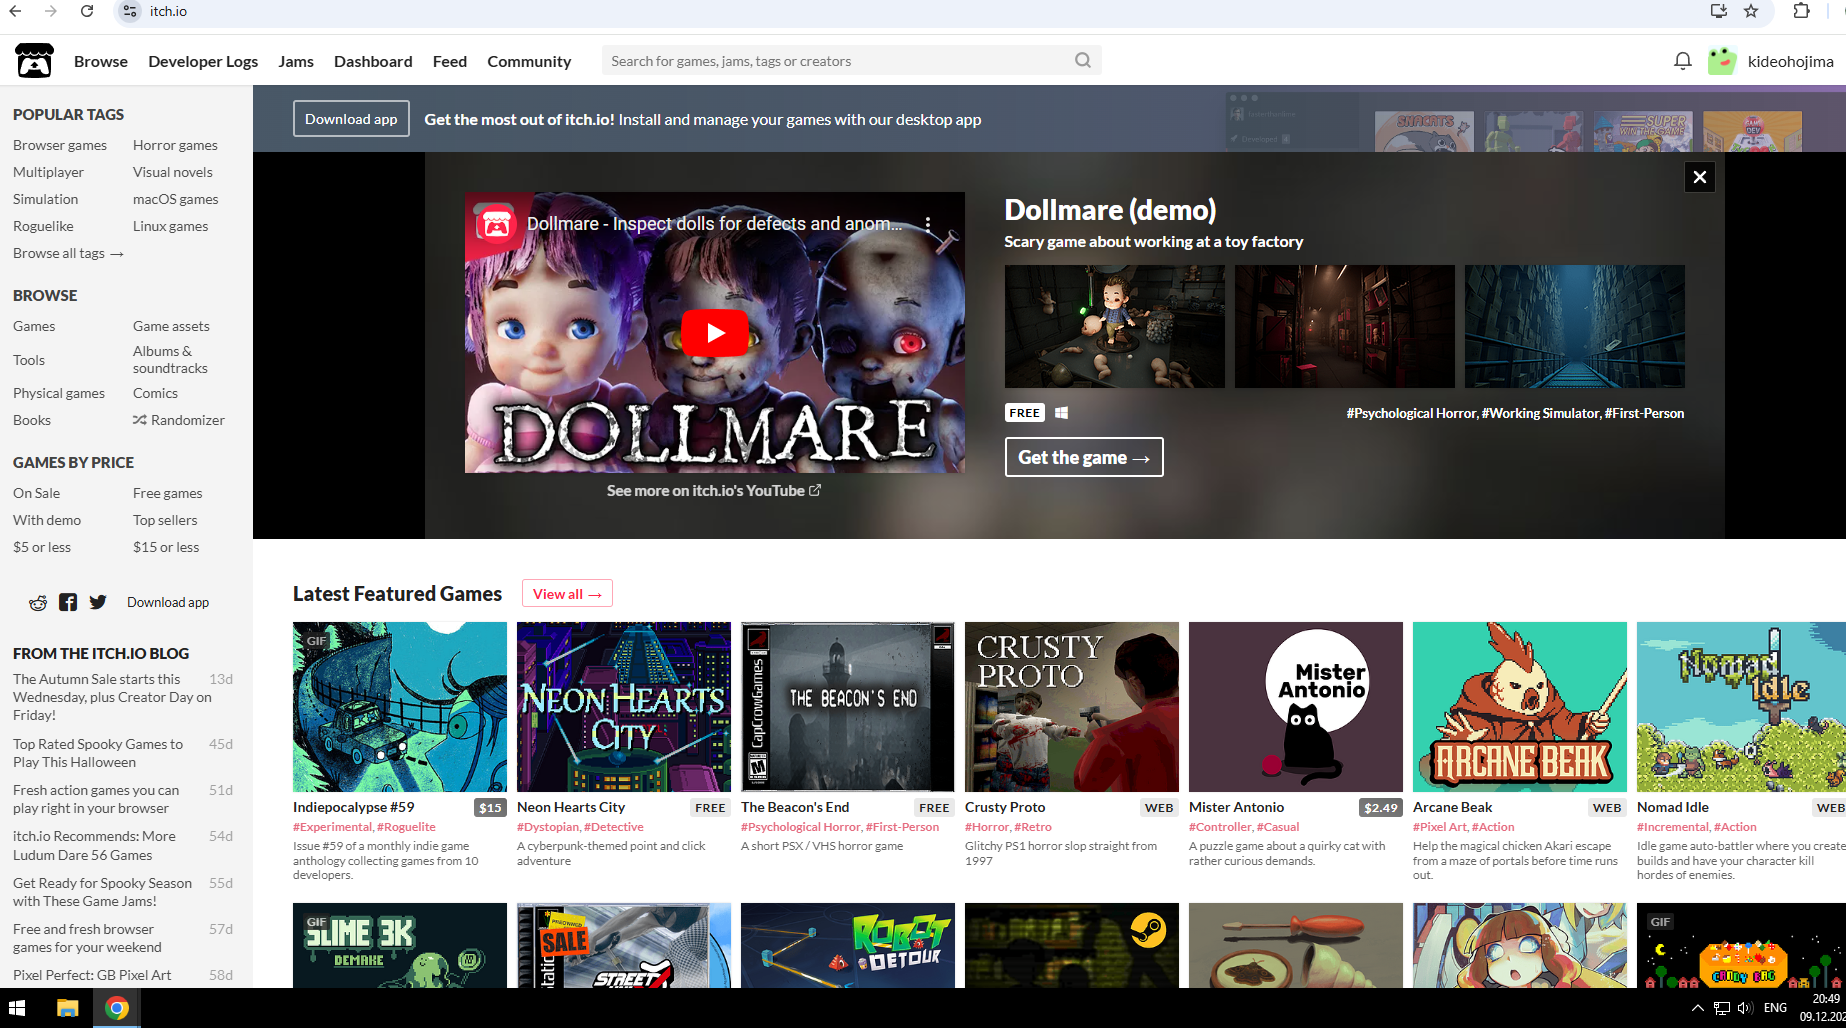
Task: Open the Slime 3K Demake thumbnail
Action: [x=400, y=946]
